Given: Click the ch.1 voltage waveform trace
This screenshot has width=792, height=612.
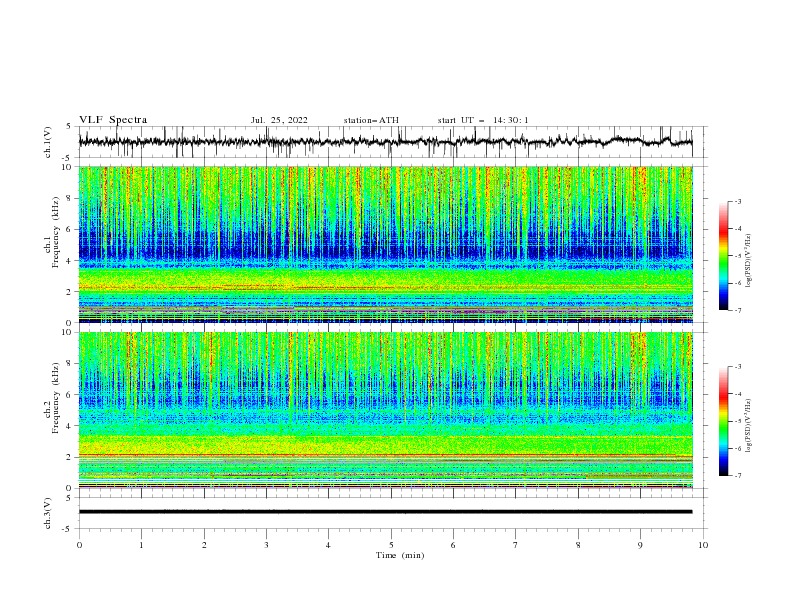Looking at the screenshot, I should [385, 142].
